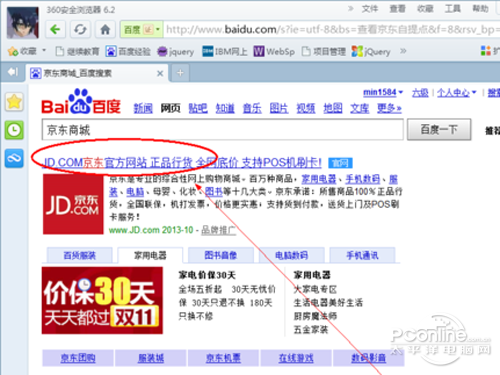500x375 pixels.
Task: Open the 京东机票 button
Action: tap(223, 358)
